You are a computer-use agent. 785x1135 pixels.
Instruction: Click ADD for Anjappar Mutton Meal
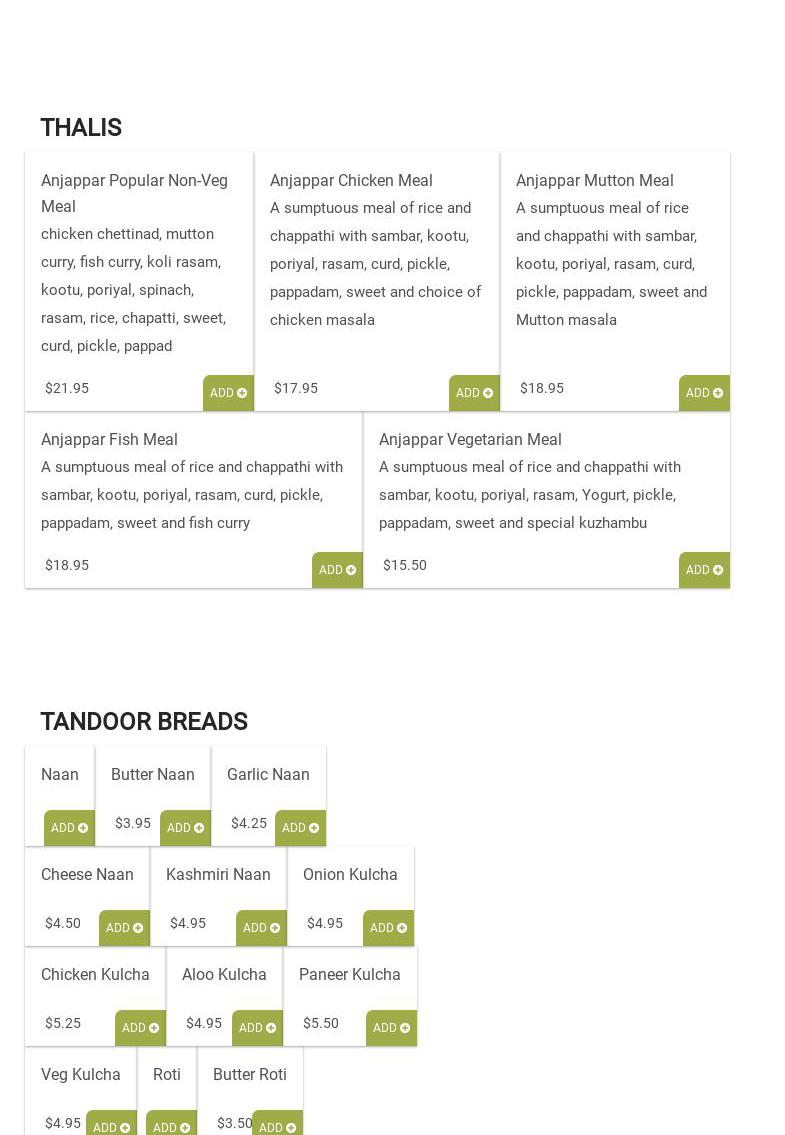tap(704, 393)
